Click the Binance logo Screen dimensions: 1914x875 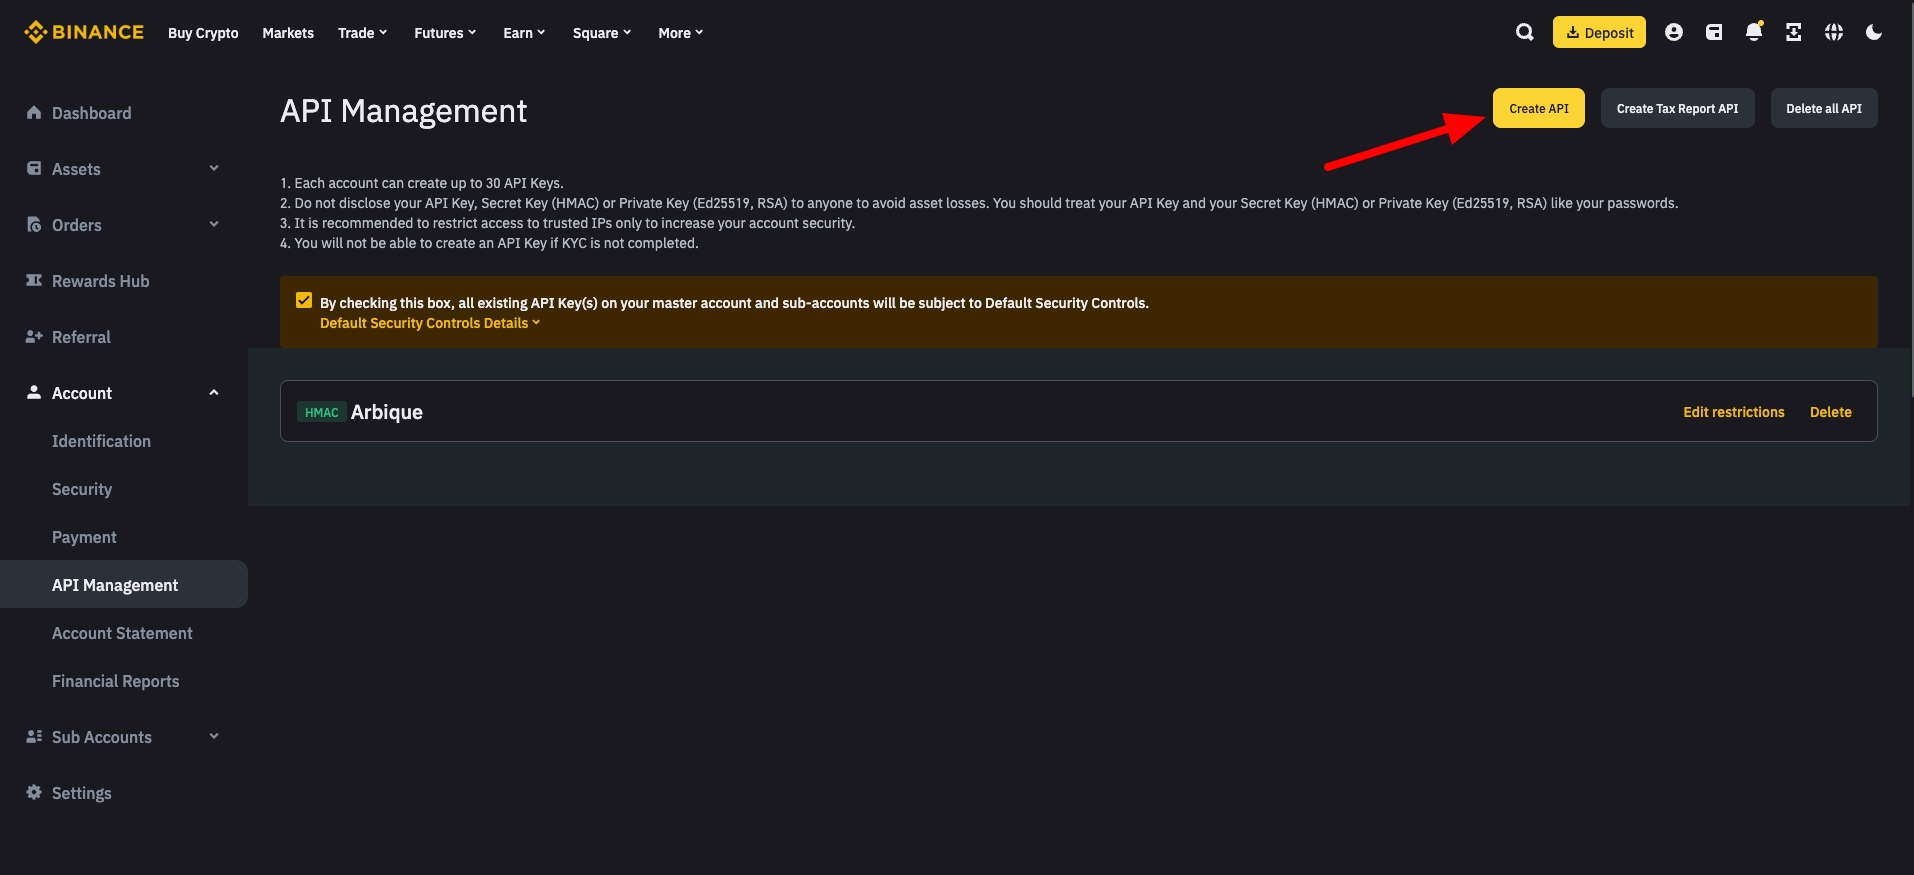(84, 32)
